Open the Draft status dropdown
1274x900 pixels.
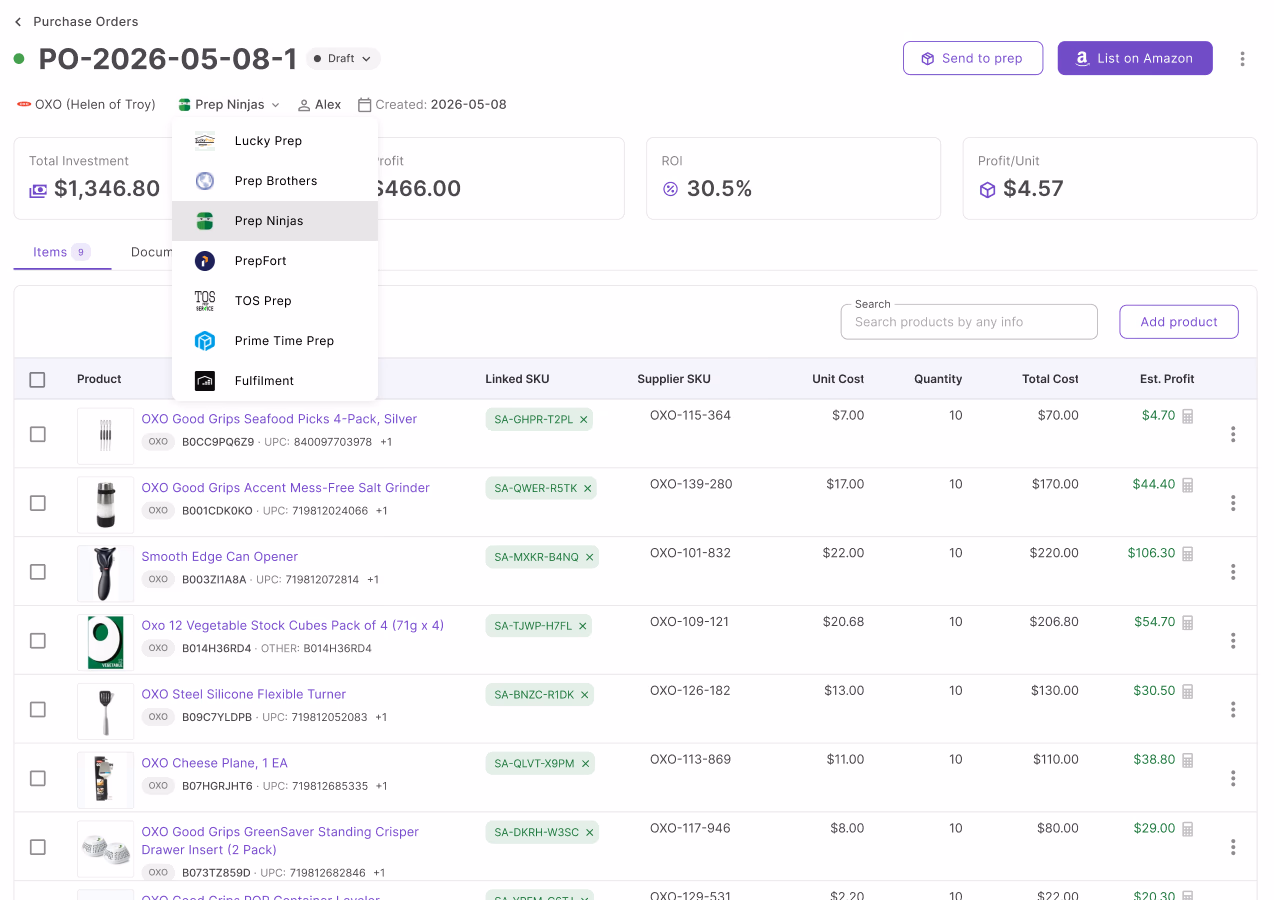coord(343,59)
